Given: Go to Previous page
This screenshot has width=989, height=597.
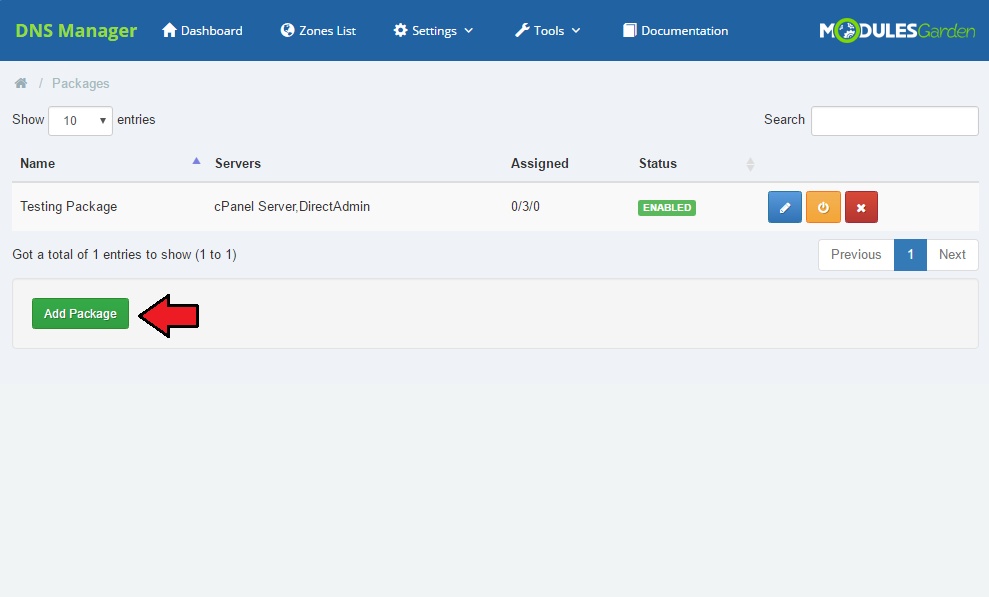Looking at the screenshot, I should click(856, 255).
